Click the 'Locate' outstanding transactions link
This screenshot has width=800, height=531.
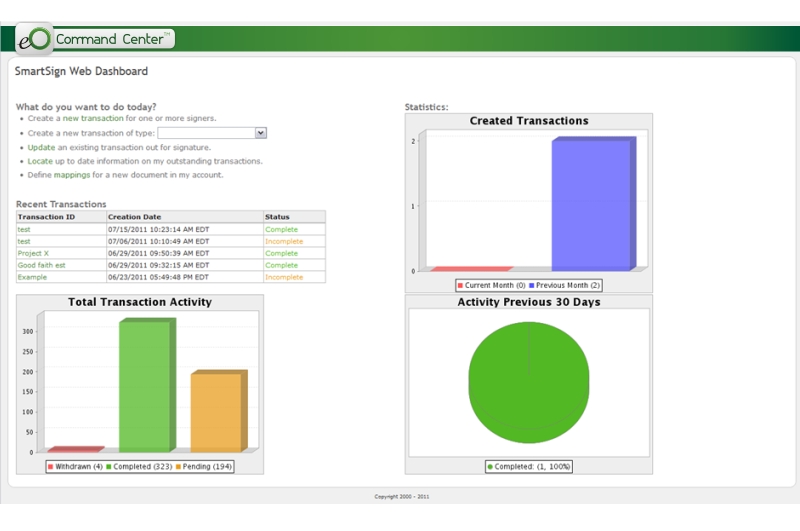tap(40, 161)
